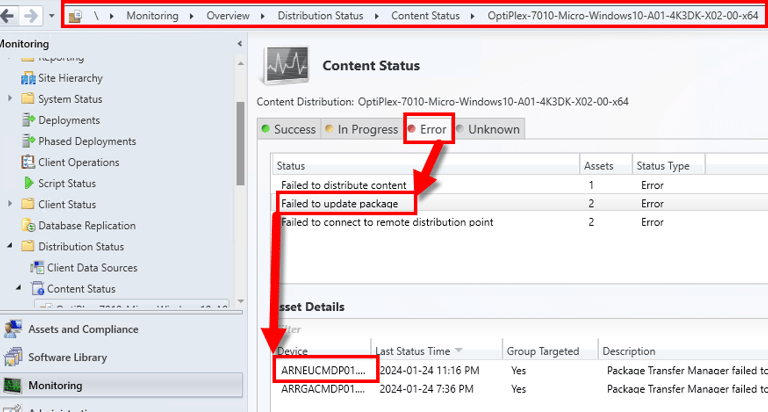Sort by the Description column header

683,351
